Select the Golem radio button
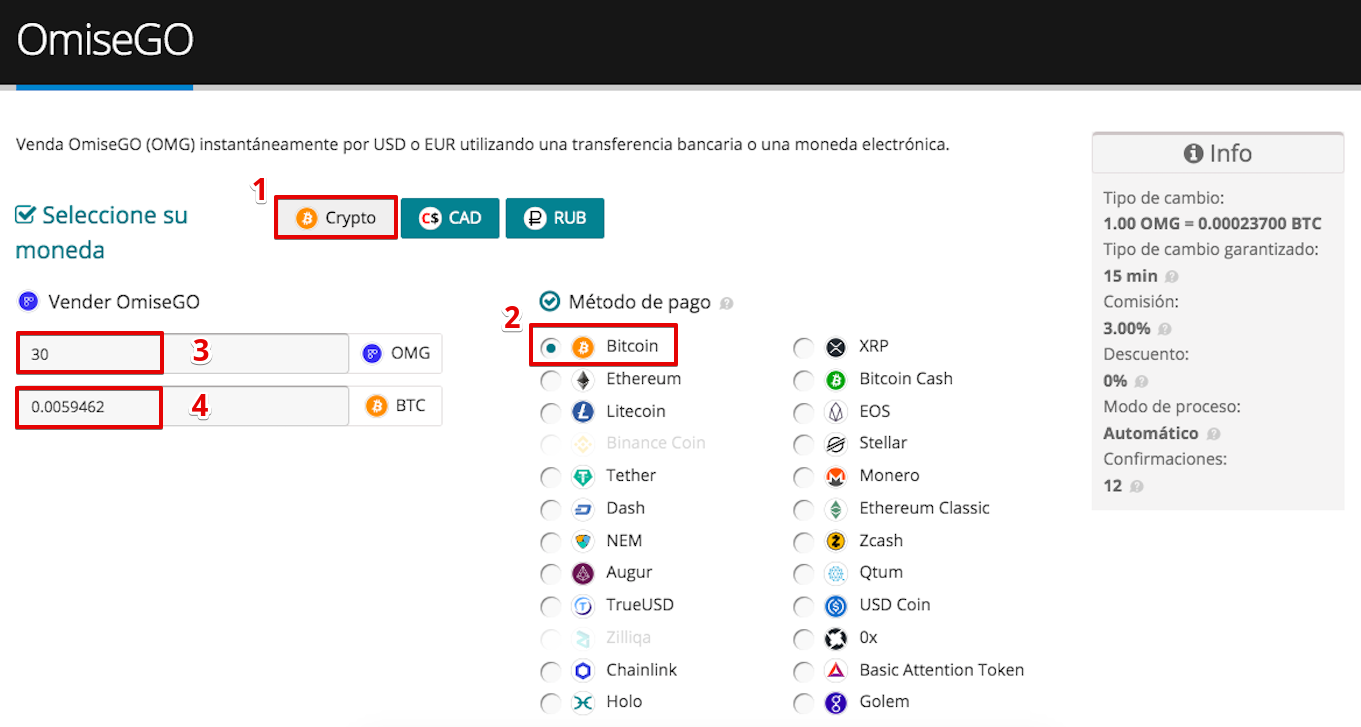The image size is (1361, 727). coord(803,703)
